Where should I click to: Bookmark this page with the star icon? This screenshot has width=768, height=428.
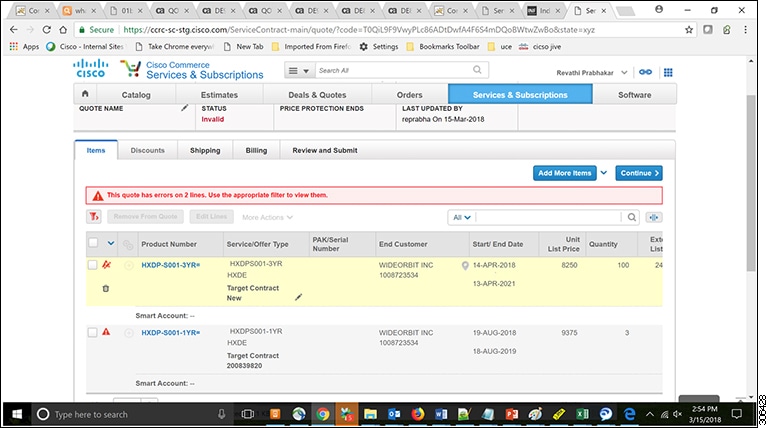pos(689,30)
